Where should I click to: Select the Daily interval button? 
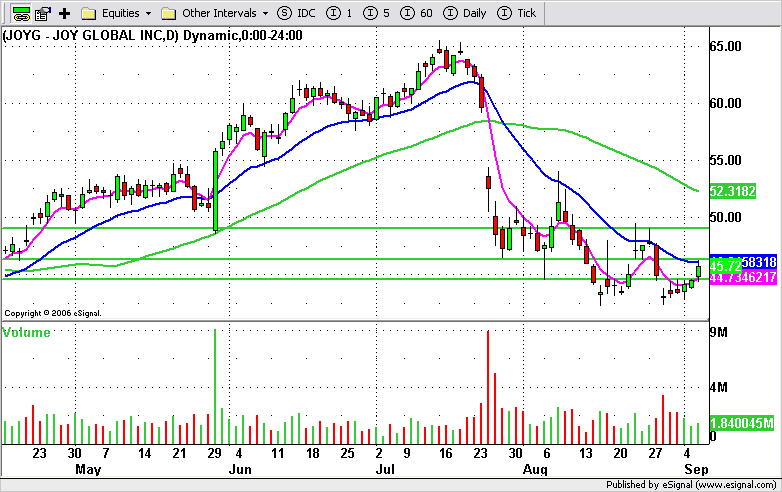[464, 13]
